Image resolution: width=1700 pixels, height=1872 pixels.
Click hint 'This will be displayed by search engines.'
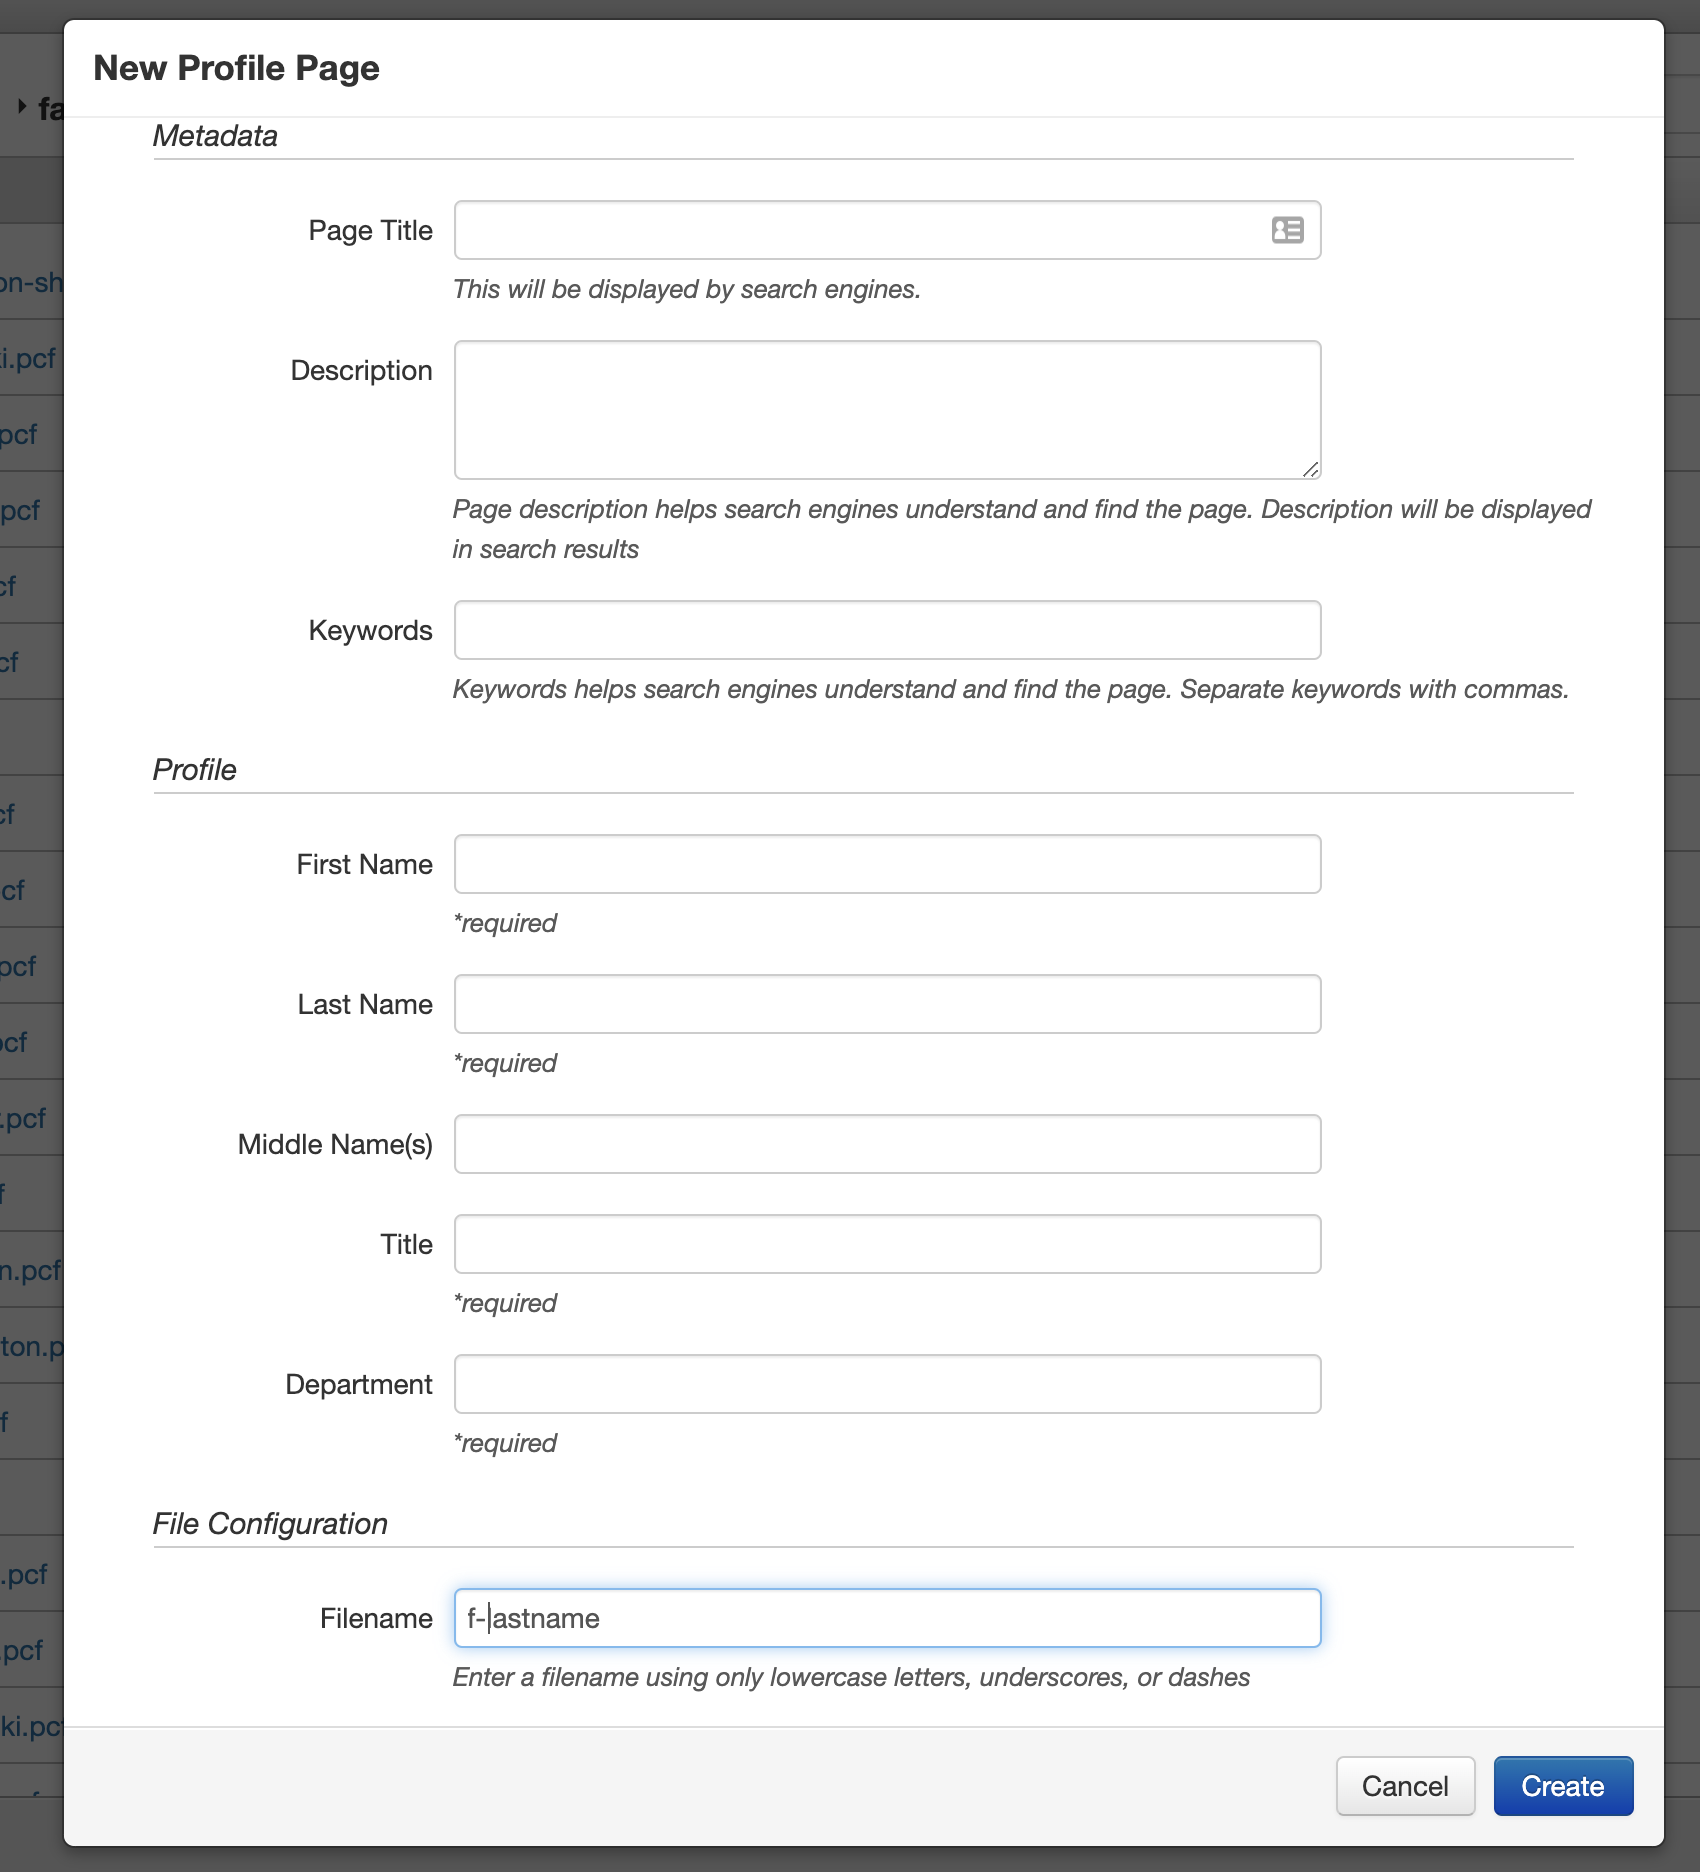tap(686, 289)
